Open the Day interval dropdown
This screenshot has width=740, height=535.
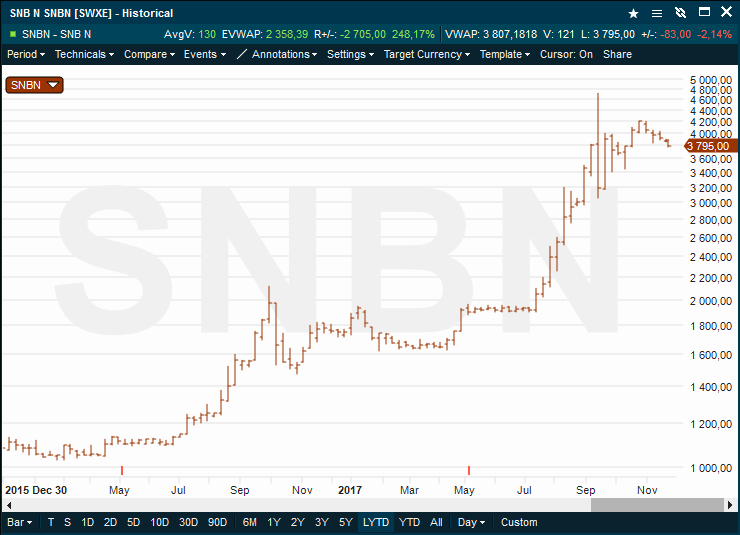click(471, 522)
